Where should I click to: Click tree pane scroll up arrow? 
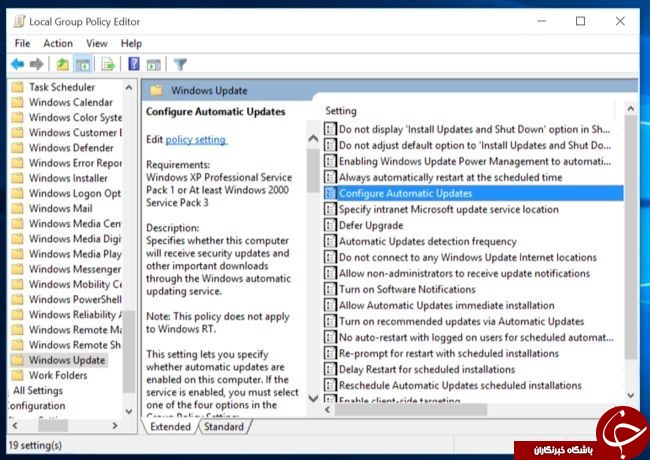[129, 87]
